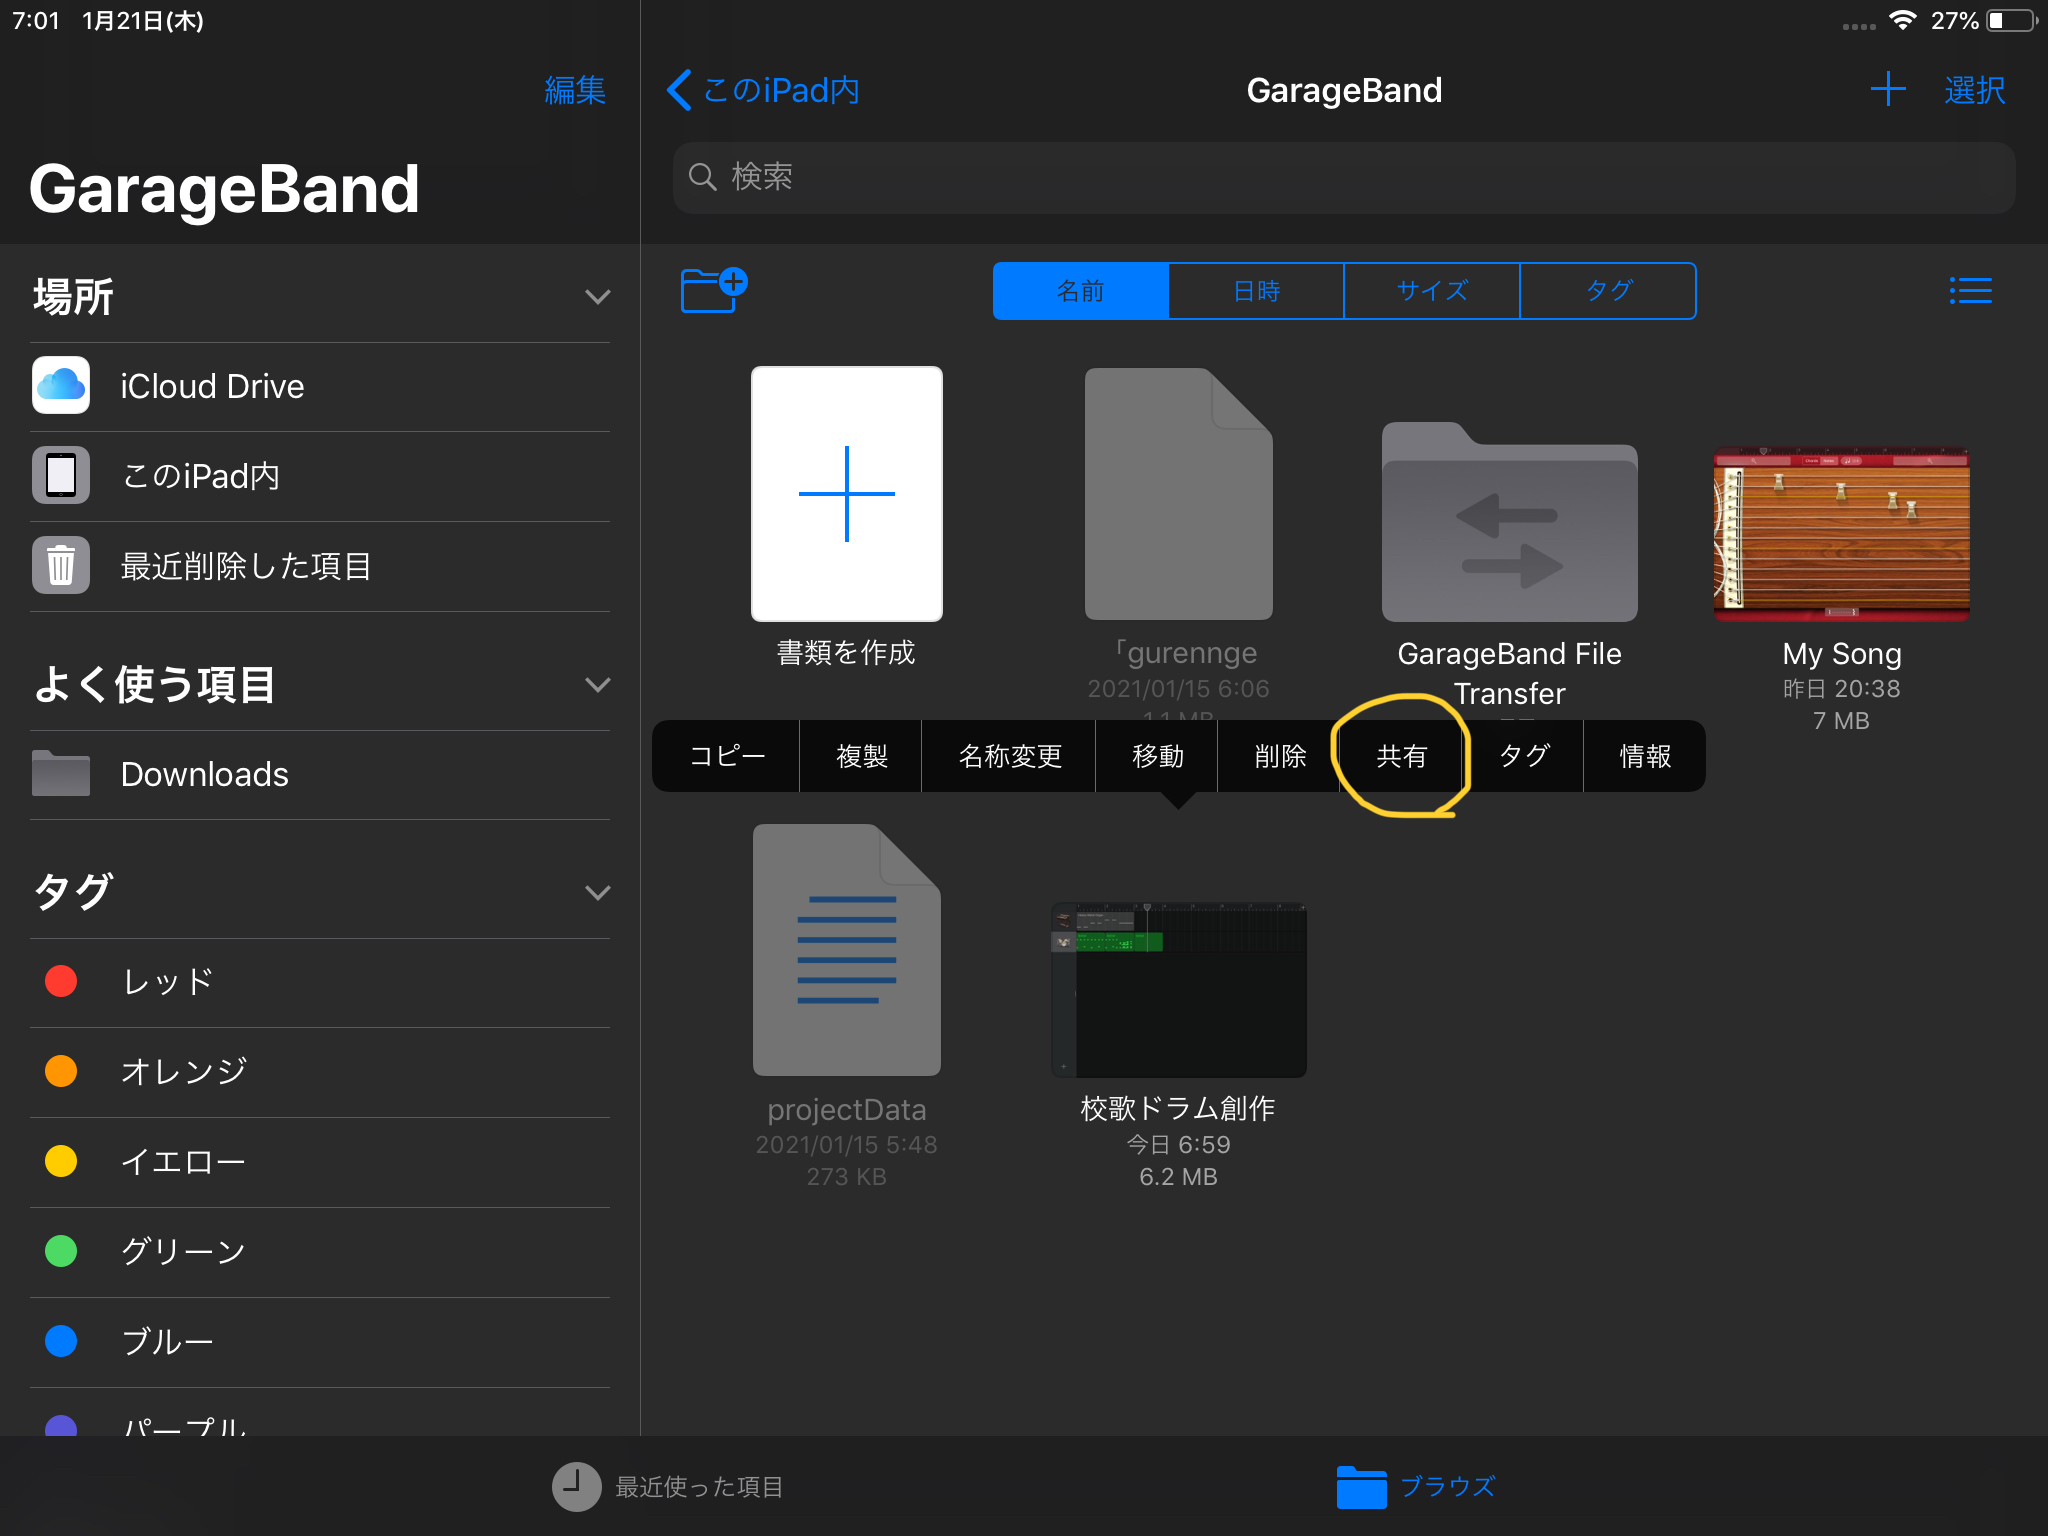Image resolution: width=2048 pixels, height=1536 pixels.
Task: Tap 編集 in the sidebar
Action: tap(575, 90)
